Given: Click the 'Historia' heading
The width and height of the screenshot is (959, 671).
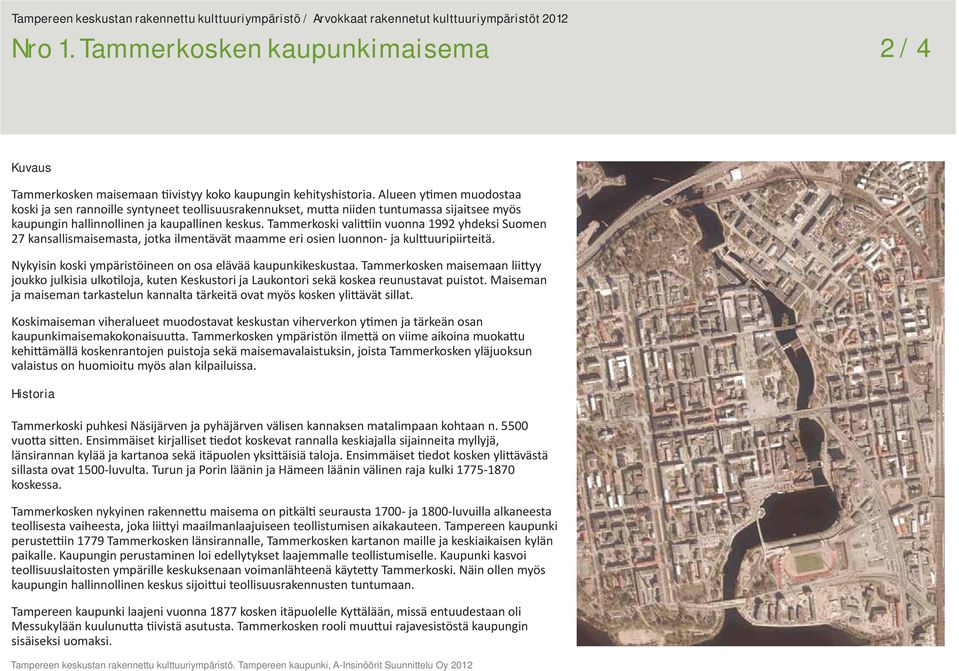Looking at the screenshot, I should 33,394.
